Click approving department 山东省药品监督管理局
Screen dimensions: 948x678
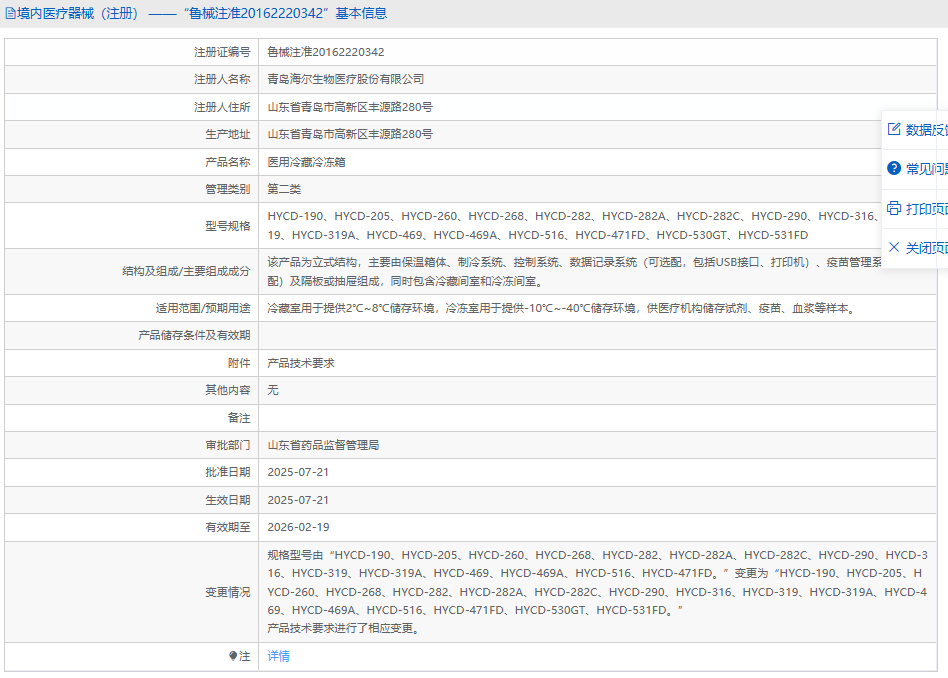pos(323,445)
